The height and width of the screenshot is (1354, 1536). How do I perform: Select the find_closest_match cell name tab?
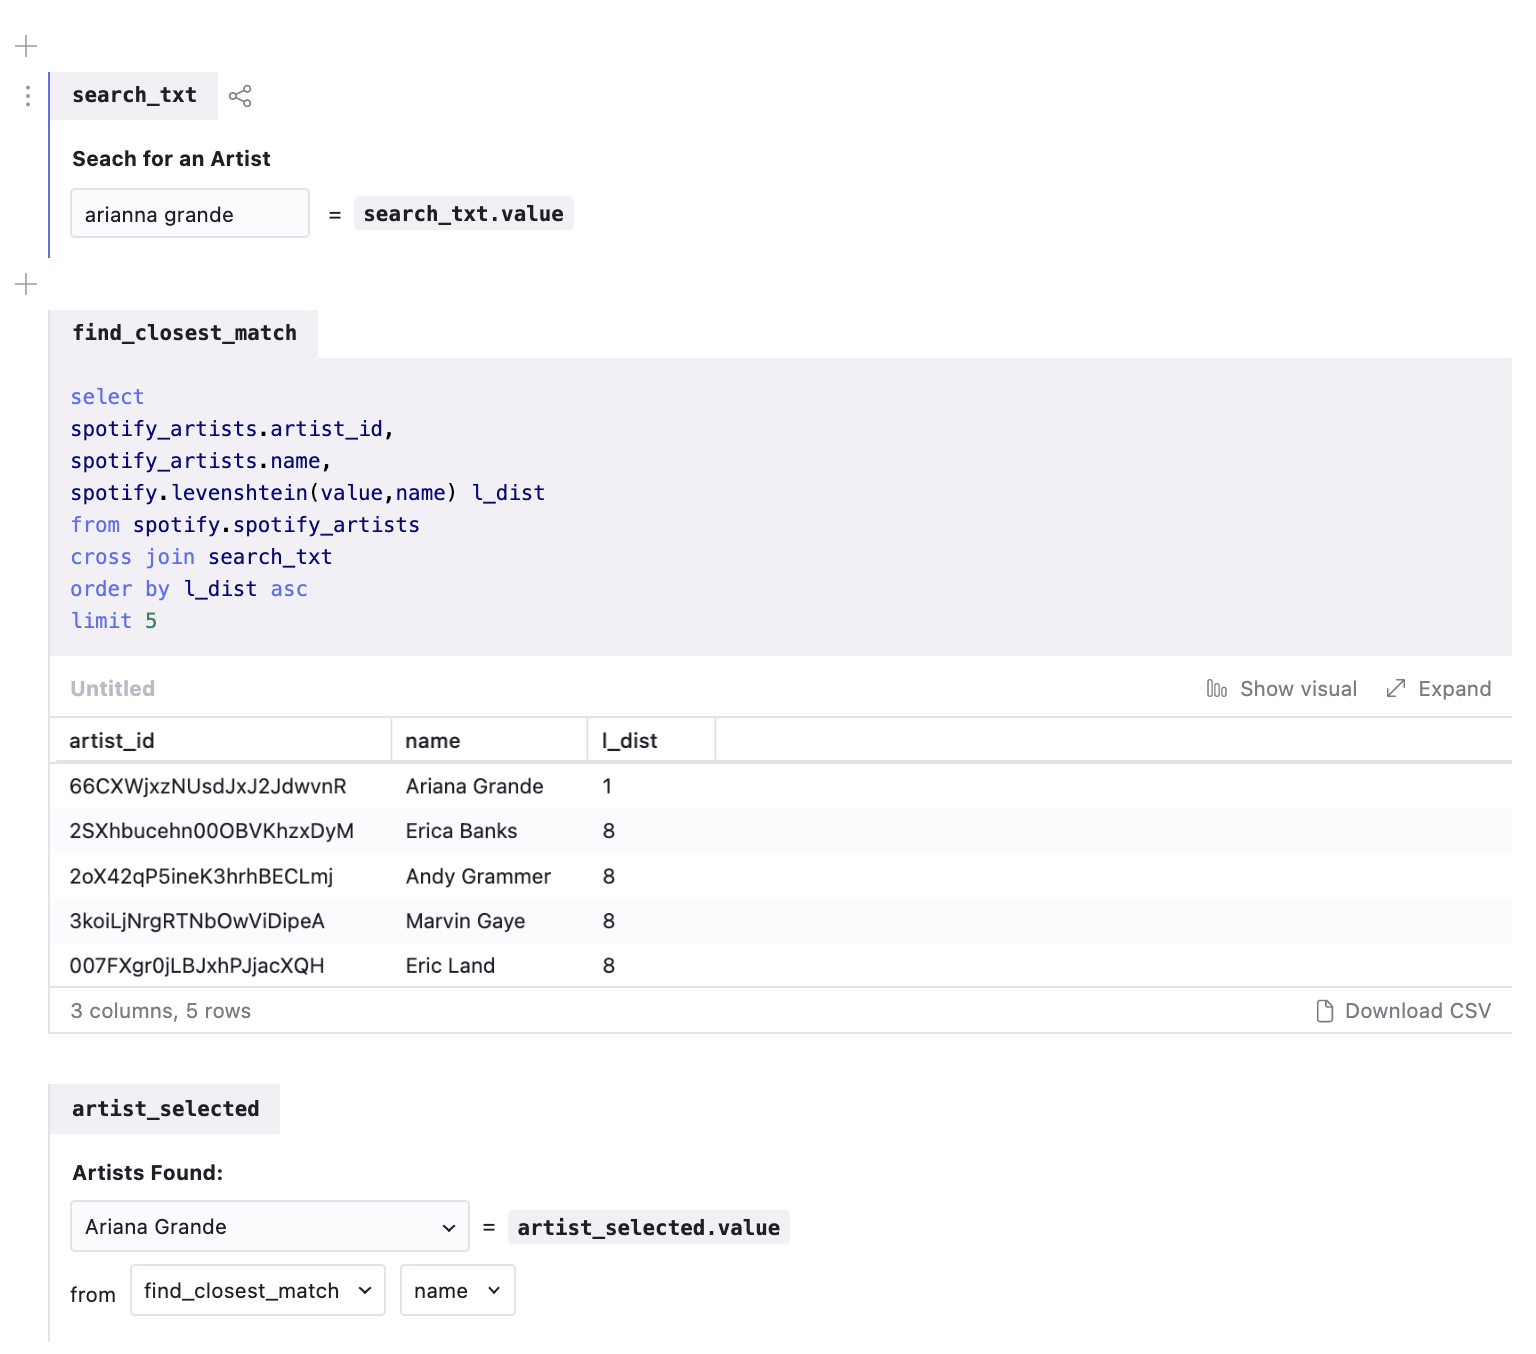tap(184, 334)
